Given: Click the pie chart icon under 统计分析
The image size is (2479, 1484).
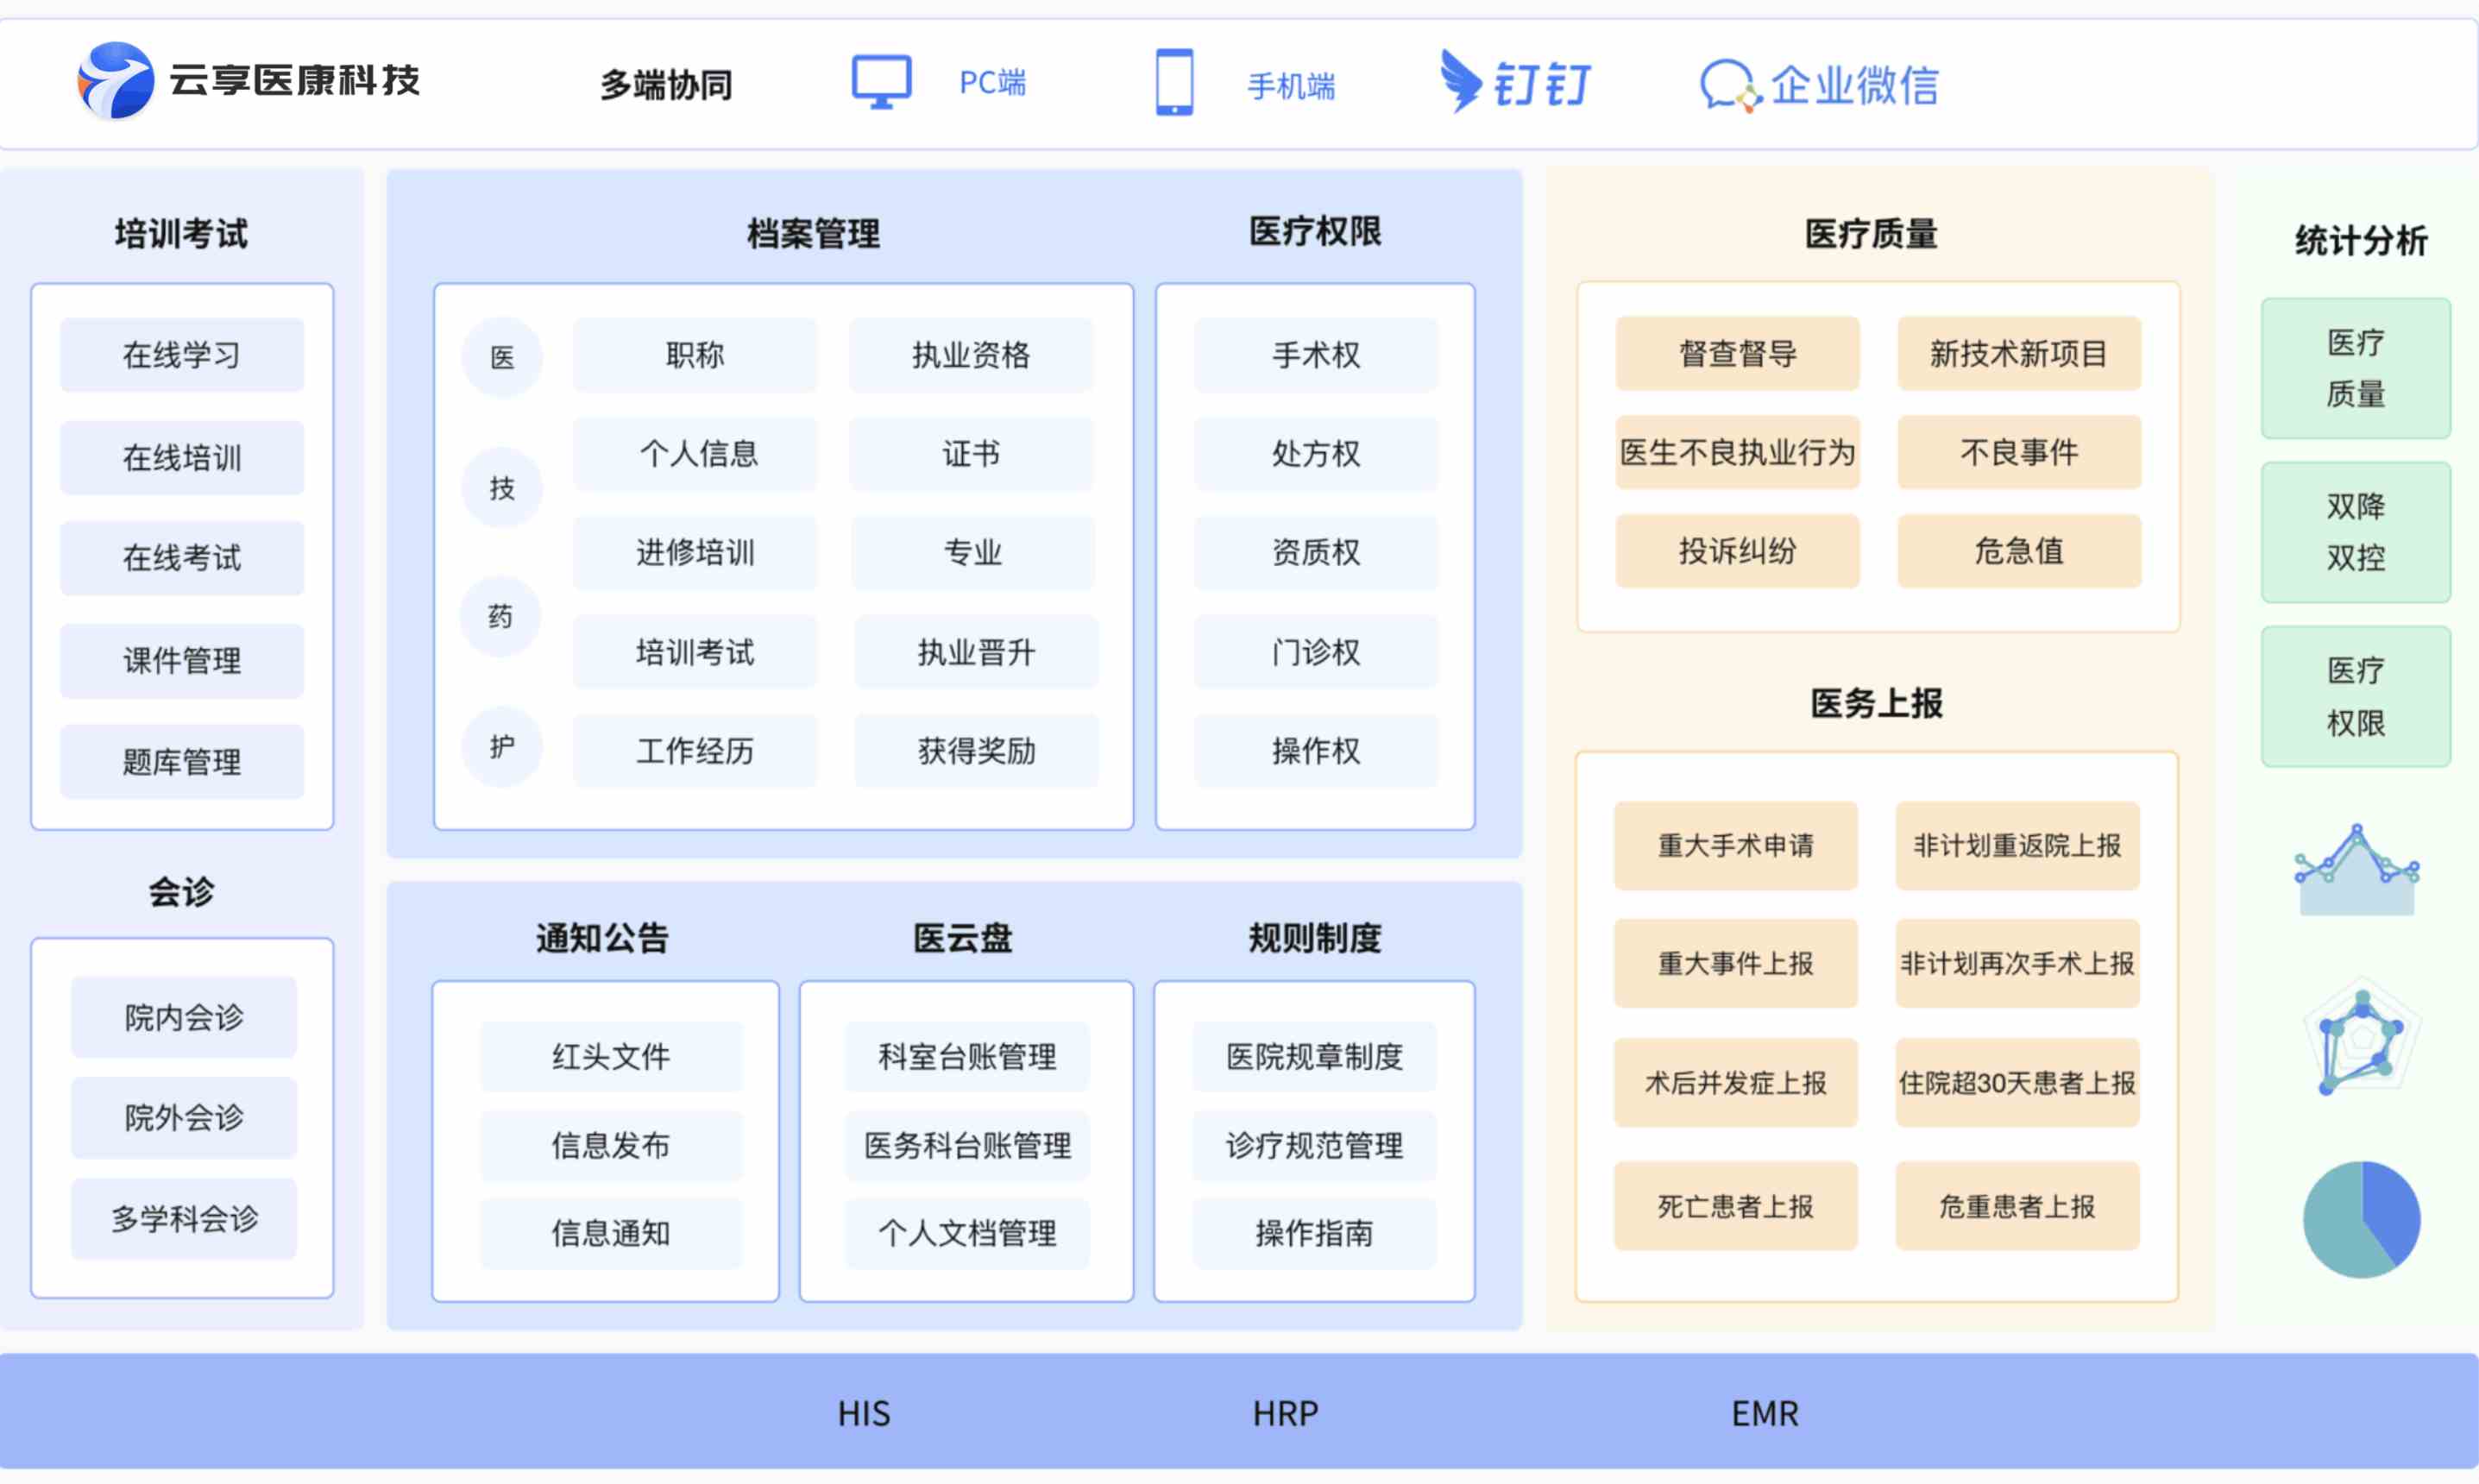Looking at the screenshot, I should [2361, 1219].
